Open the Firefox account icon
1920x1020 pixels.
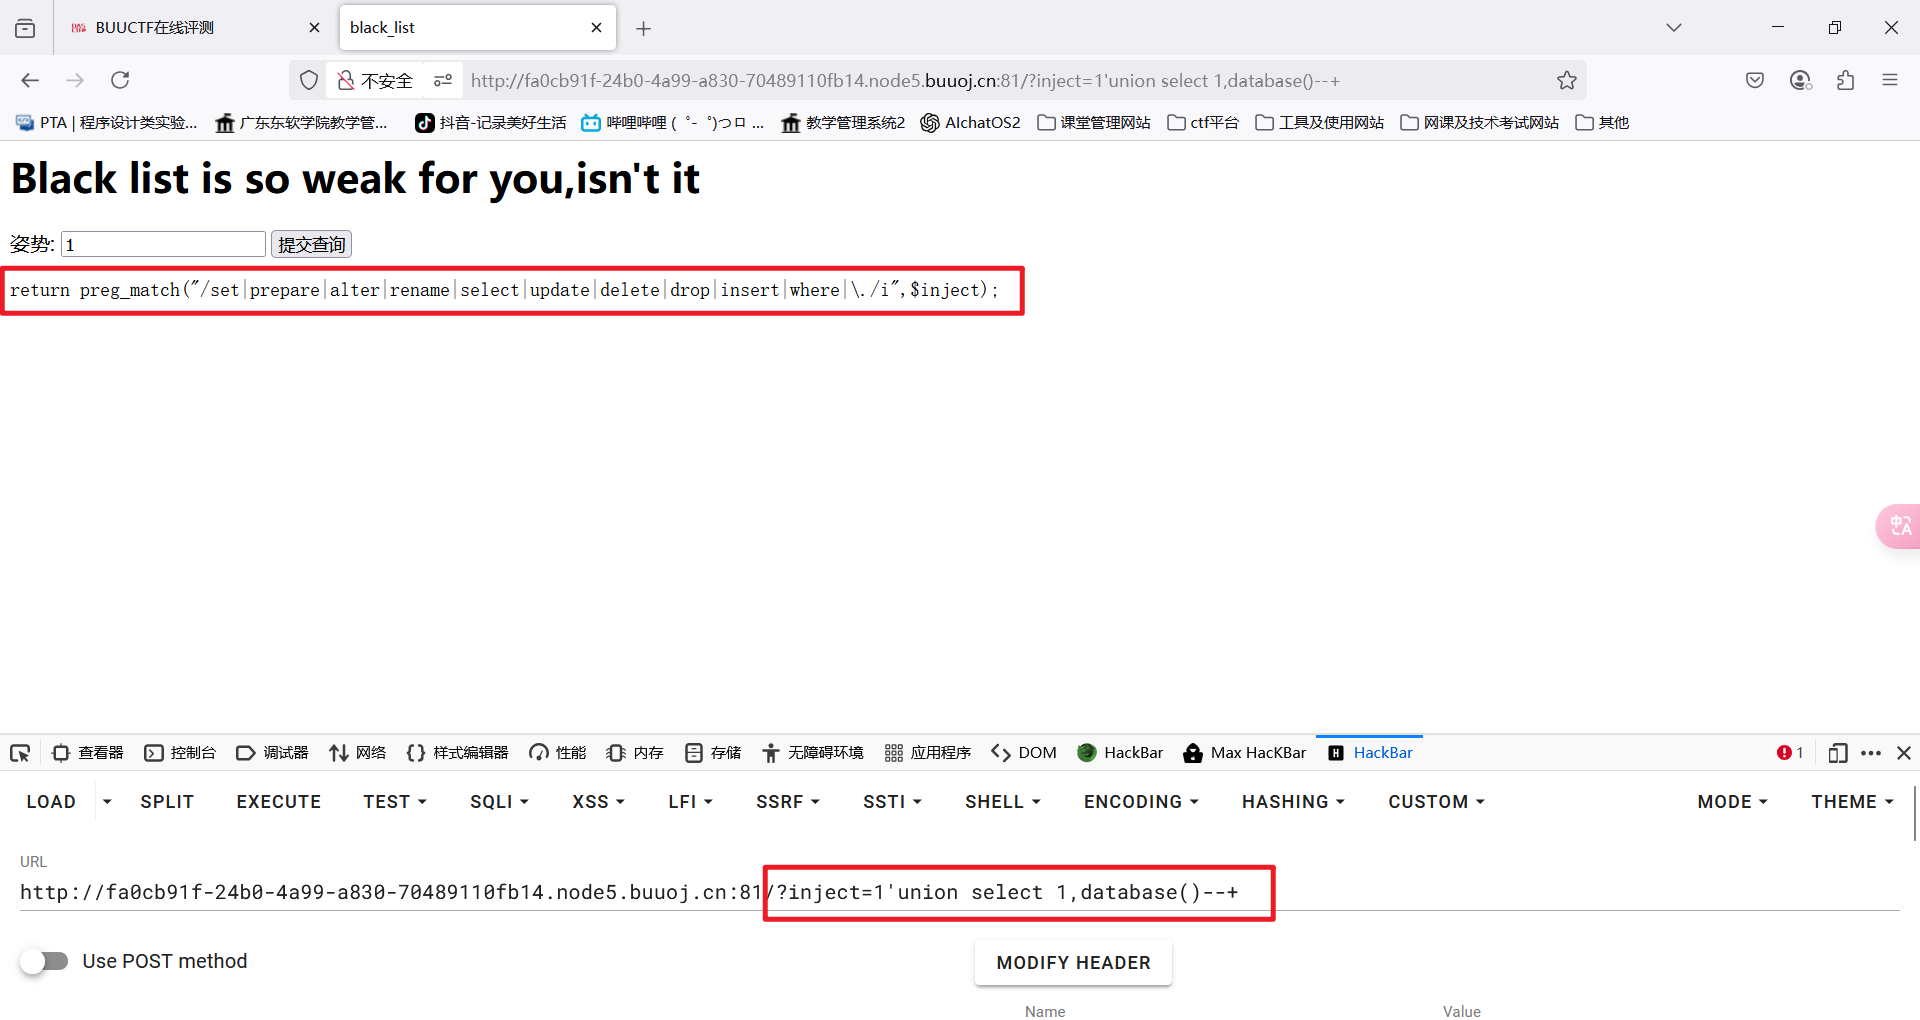click(1801, 80)
